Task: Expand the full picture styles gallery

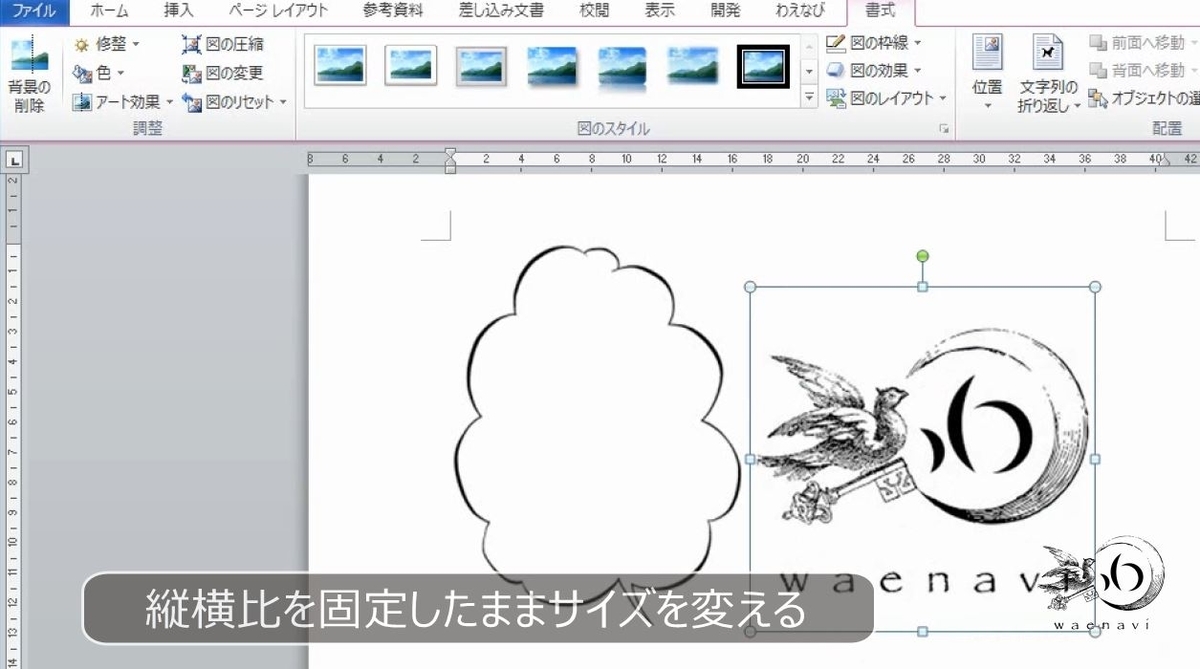Action: click(x=809, y=97)
